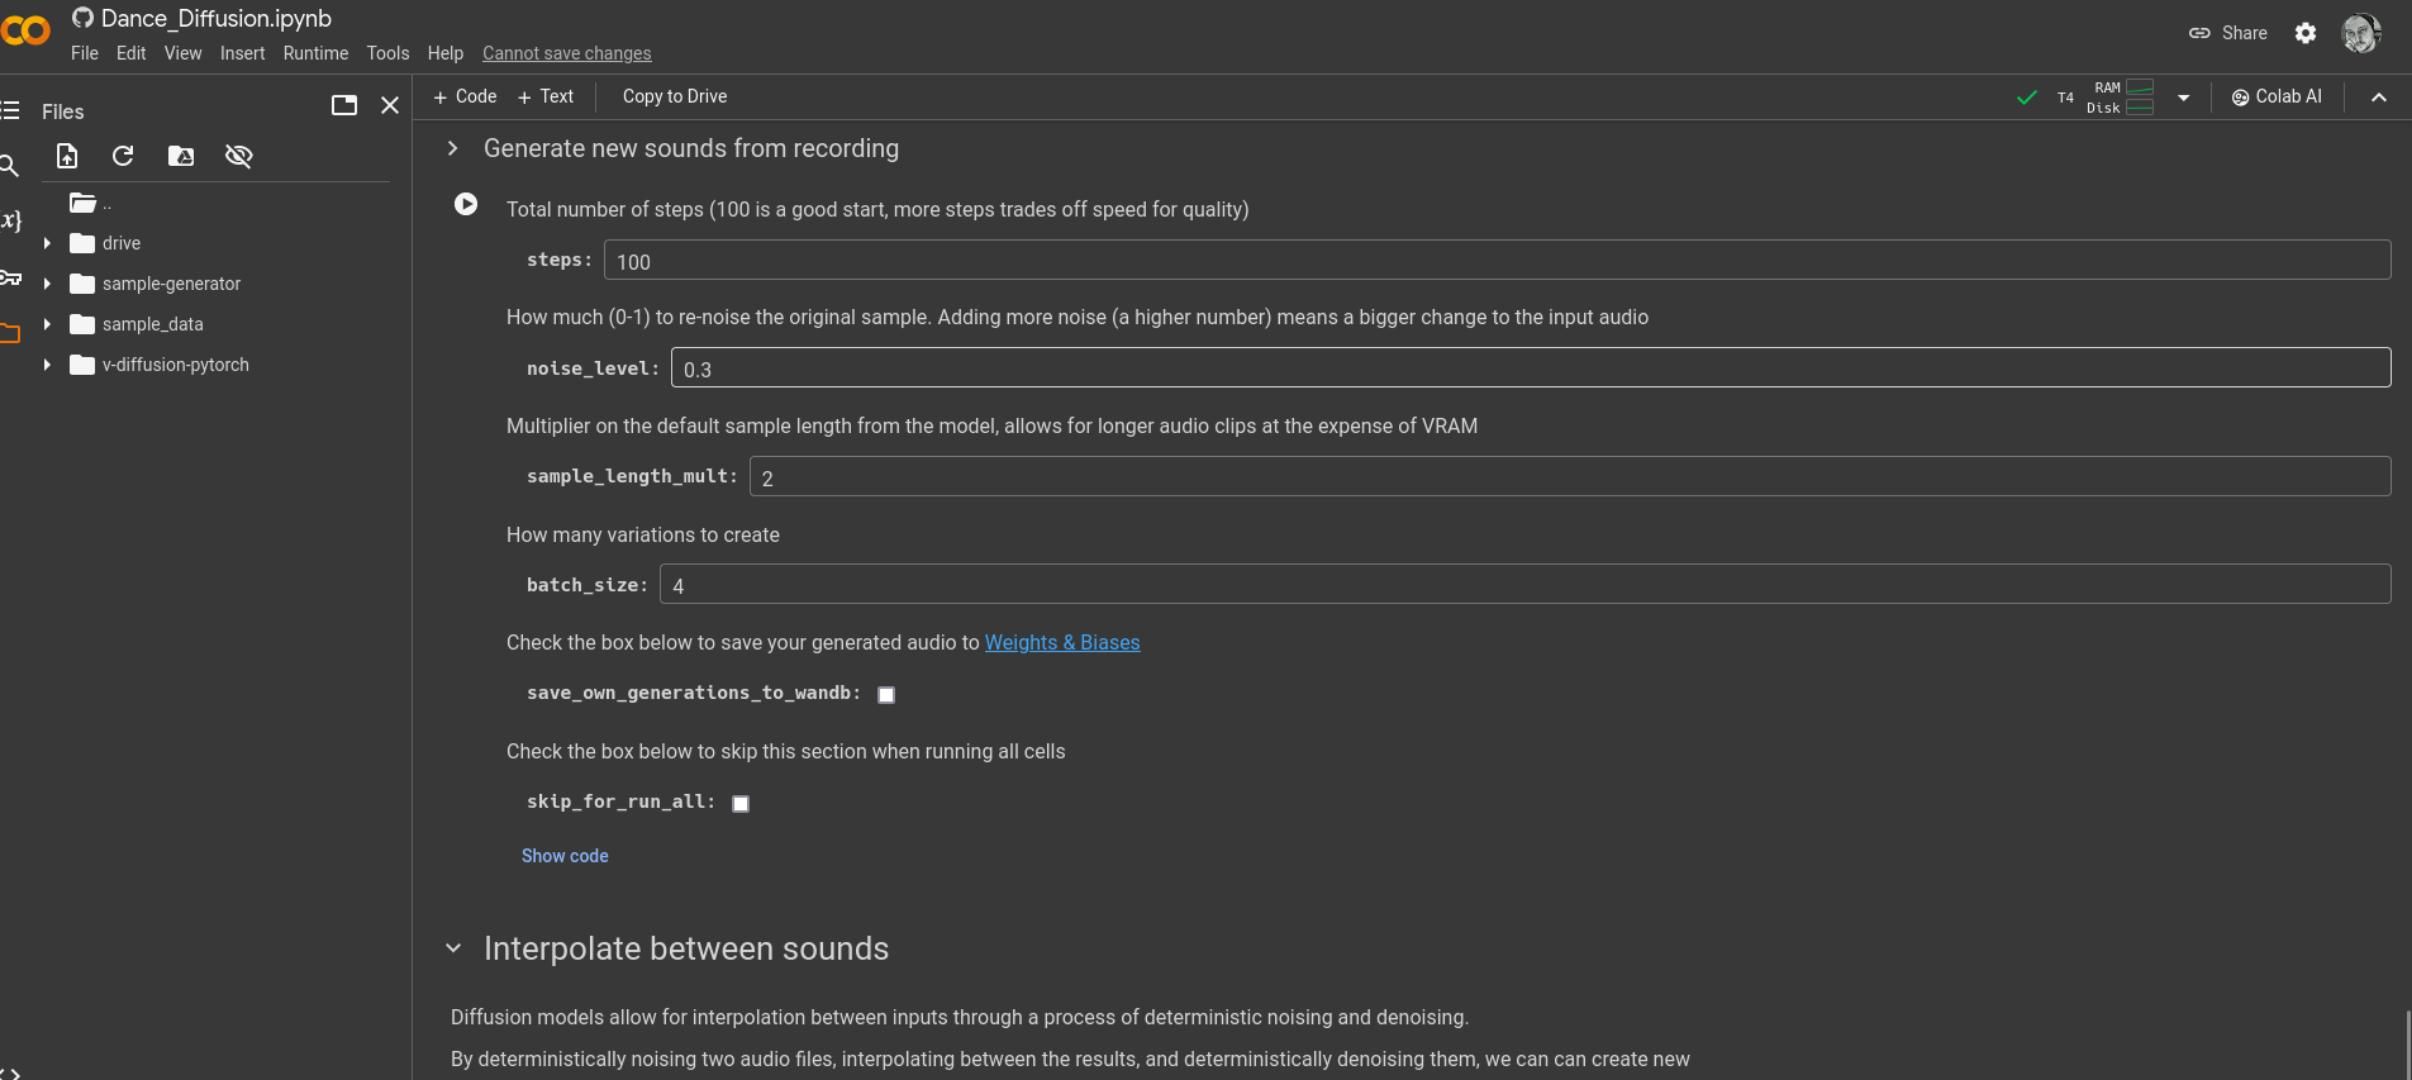2412x1080 pixels.
Task: Click the refresh files icon
Action: pos(123,154)
